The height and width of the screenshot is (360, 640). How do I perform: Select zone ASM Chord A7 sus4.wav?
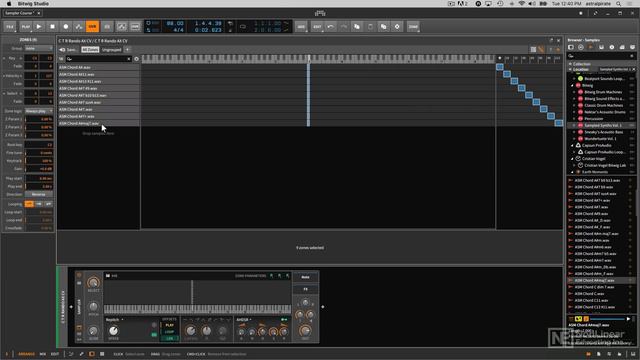(x=99, y=102)
